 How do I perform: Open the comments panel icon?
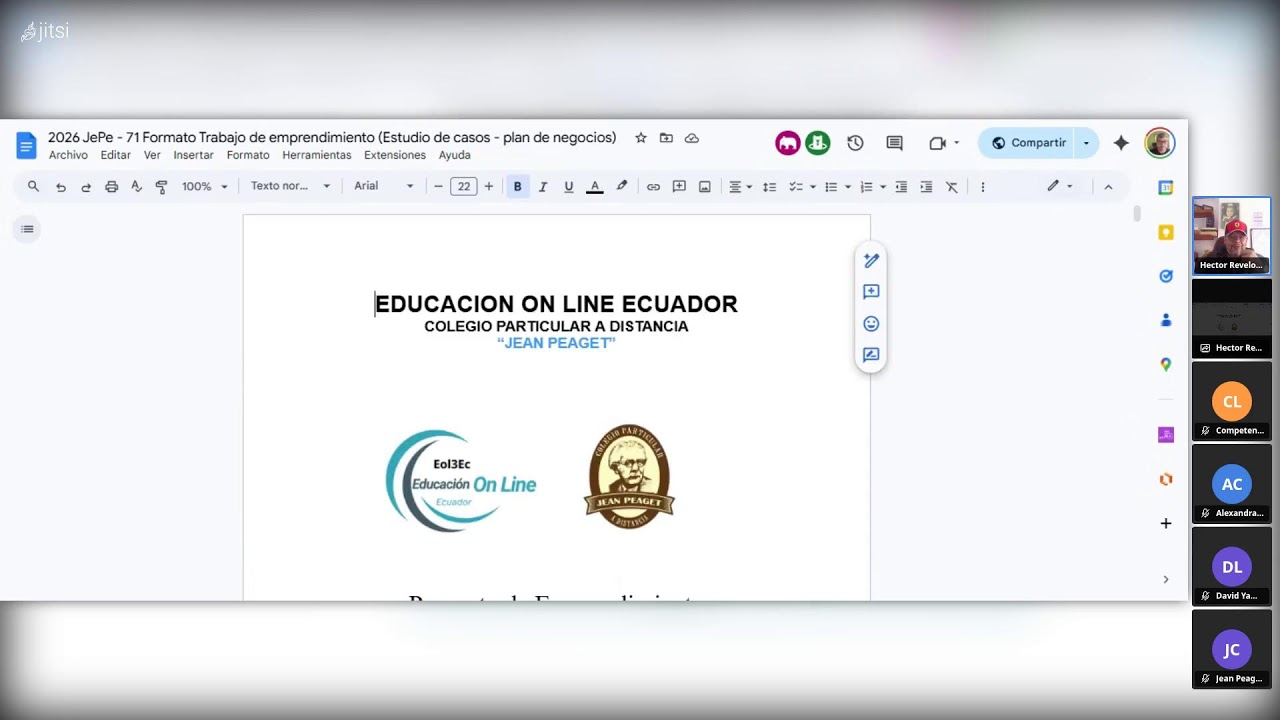coord(895,143)
